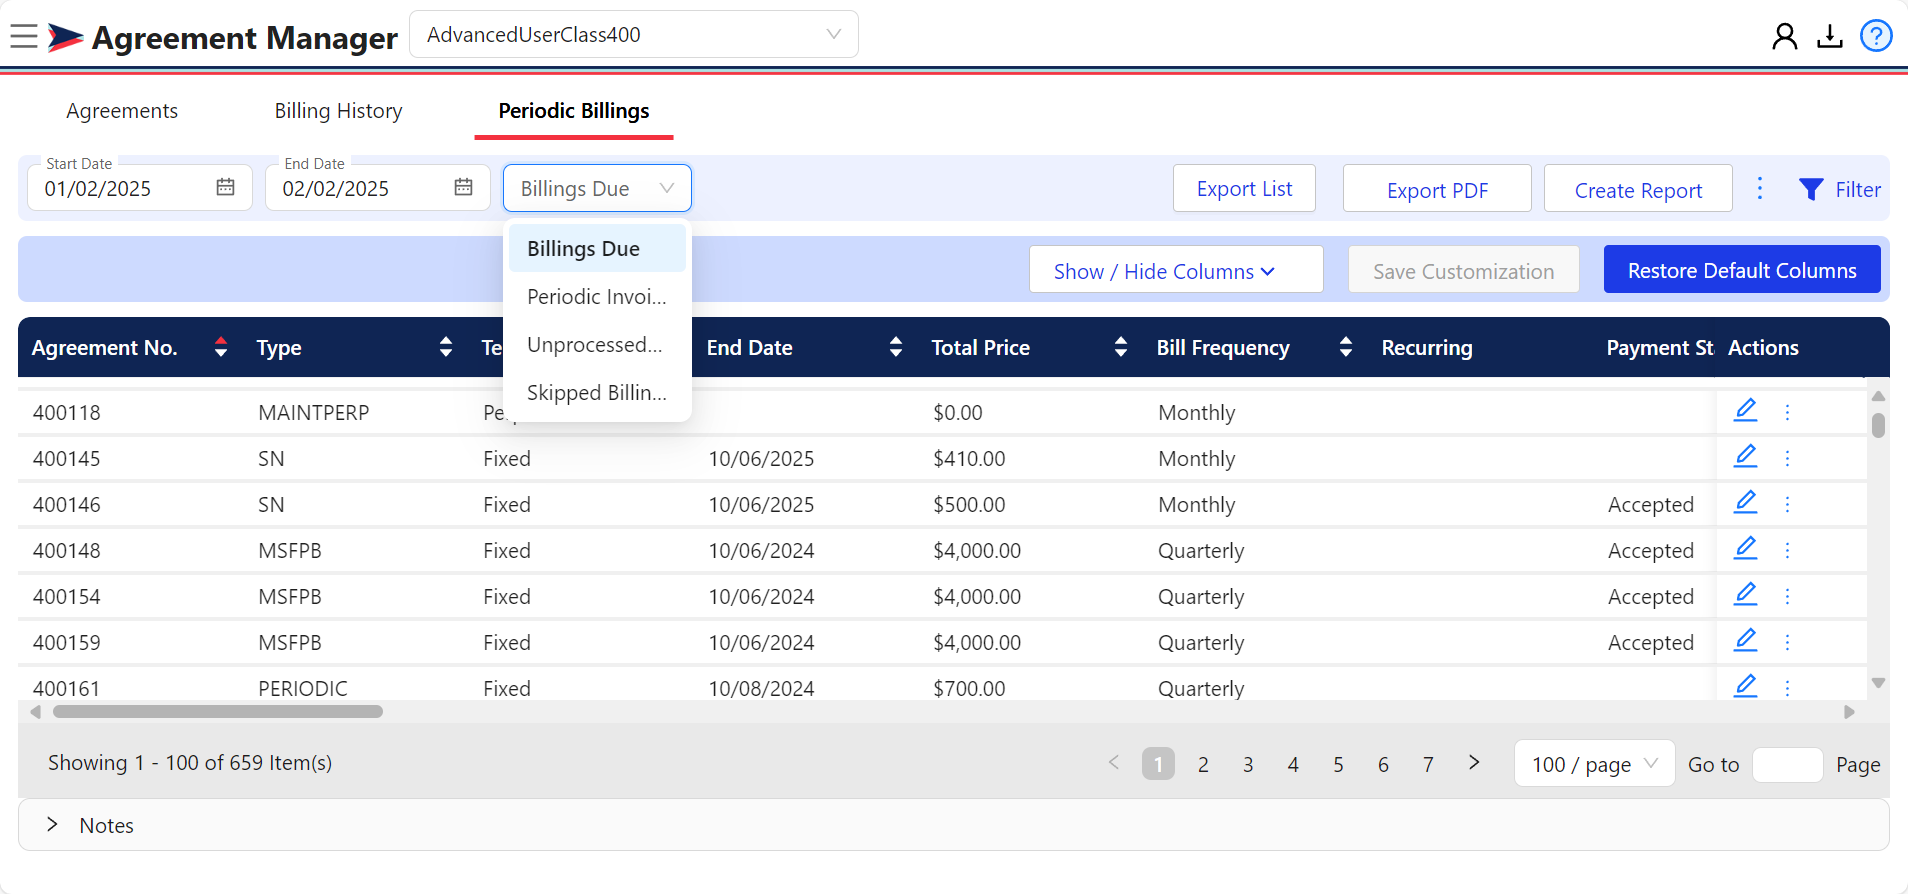
Task: Open Show / Hide Columns dropdown
Action: pos(1176,270)
